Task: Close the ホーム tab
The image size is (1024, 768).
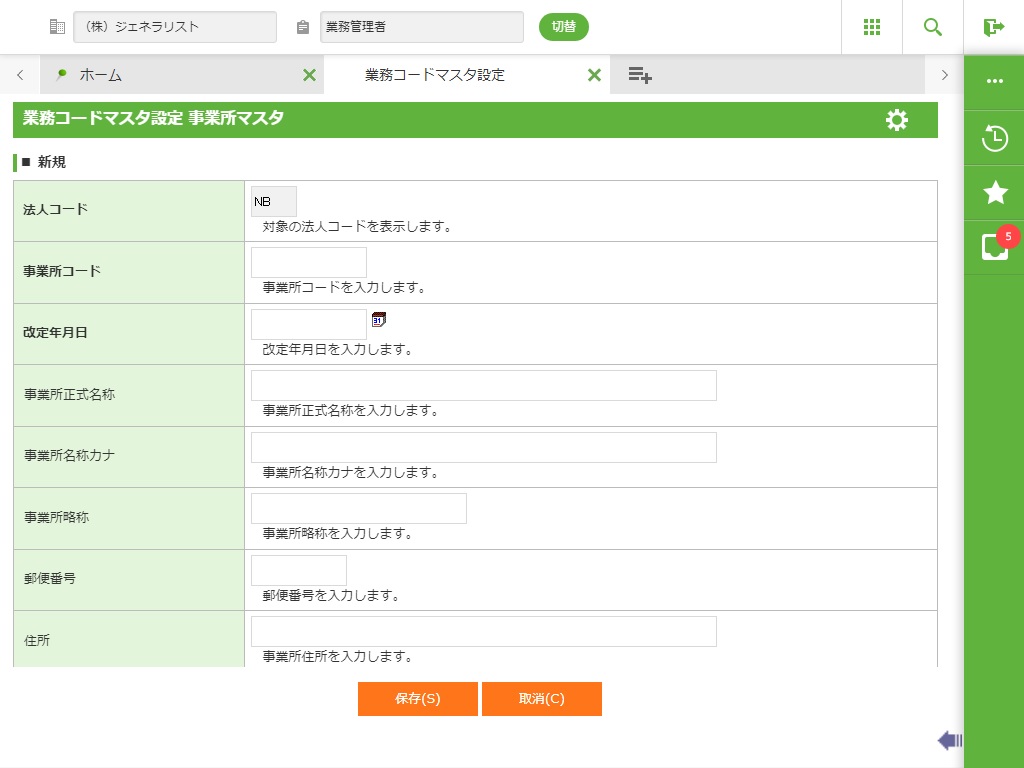Action: click(309, 75)
